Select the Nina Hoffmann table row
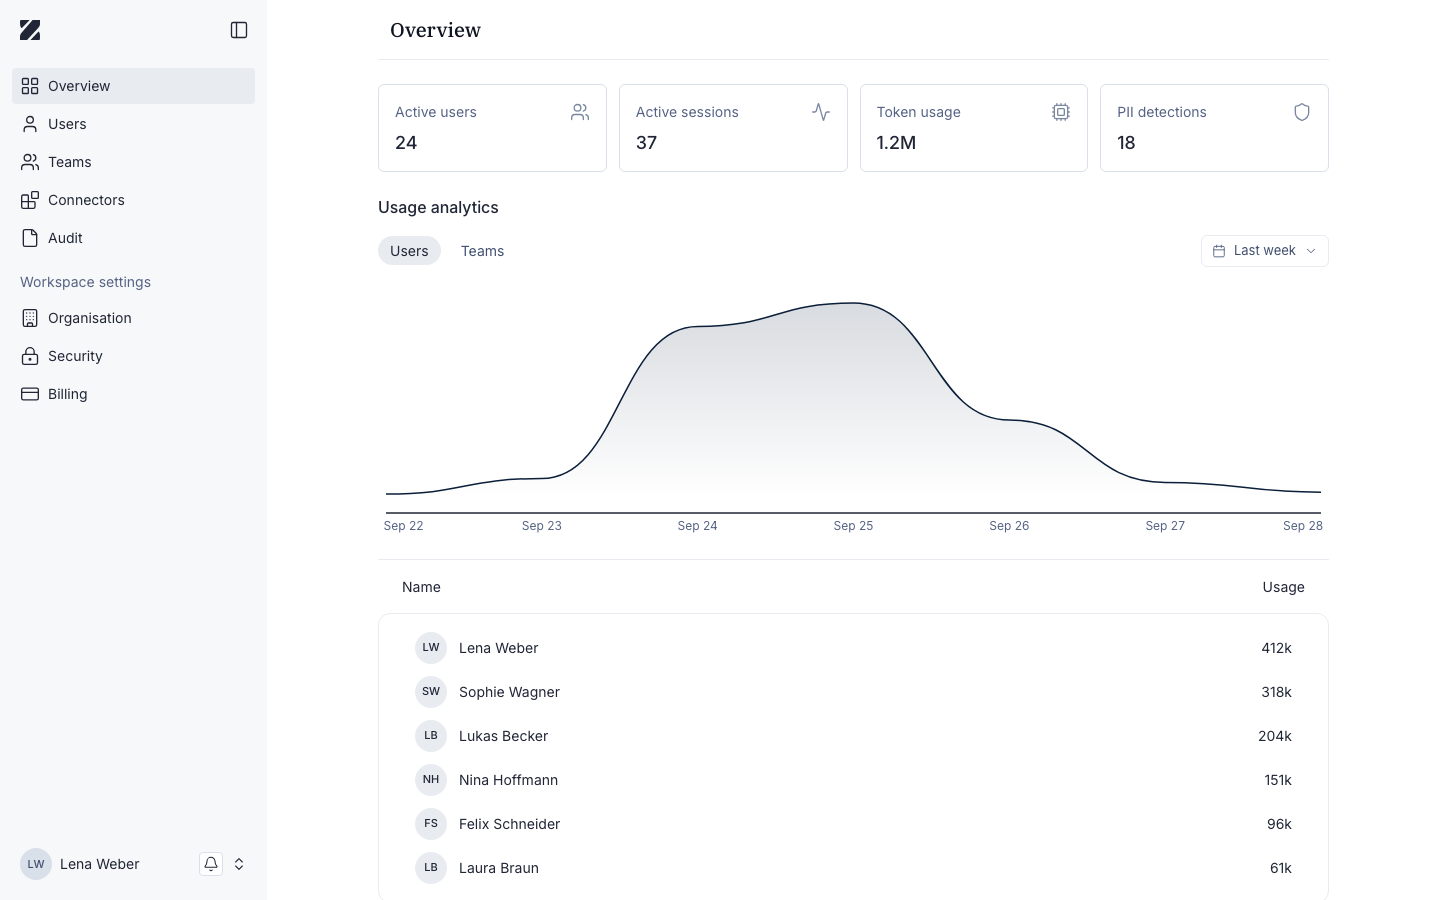Screen dimensions: 1440x900 tap(853, 780)
